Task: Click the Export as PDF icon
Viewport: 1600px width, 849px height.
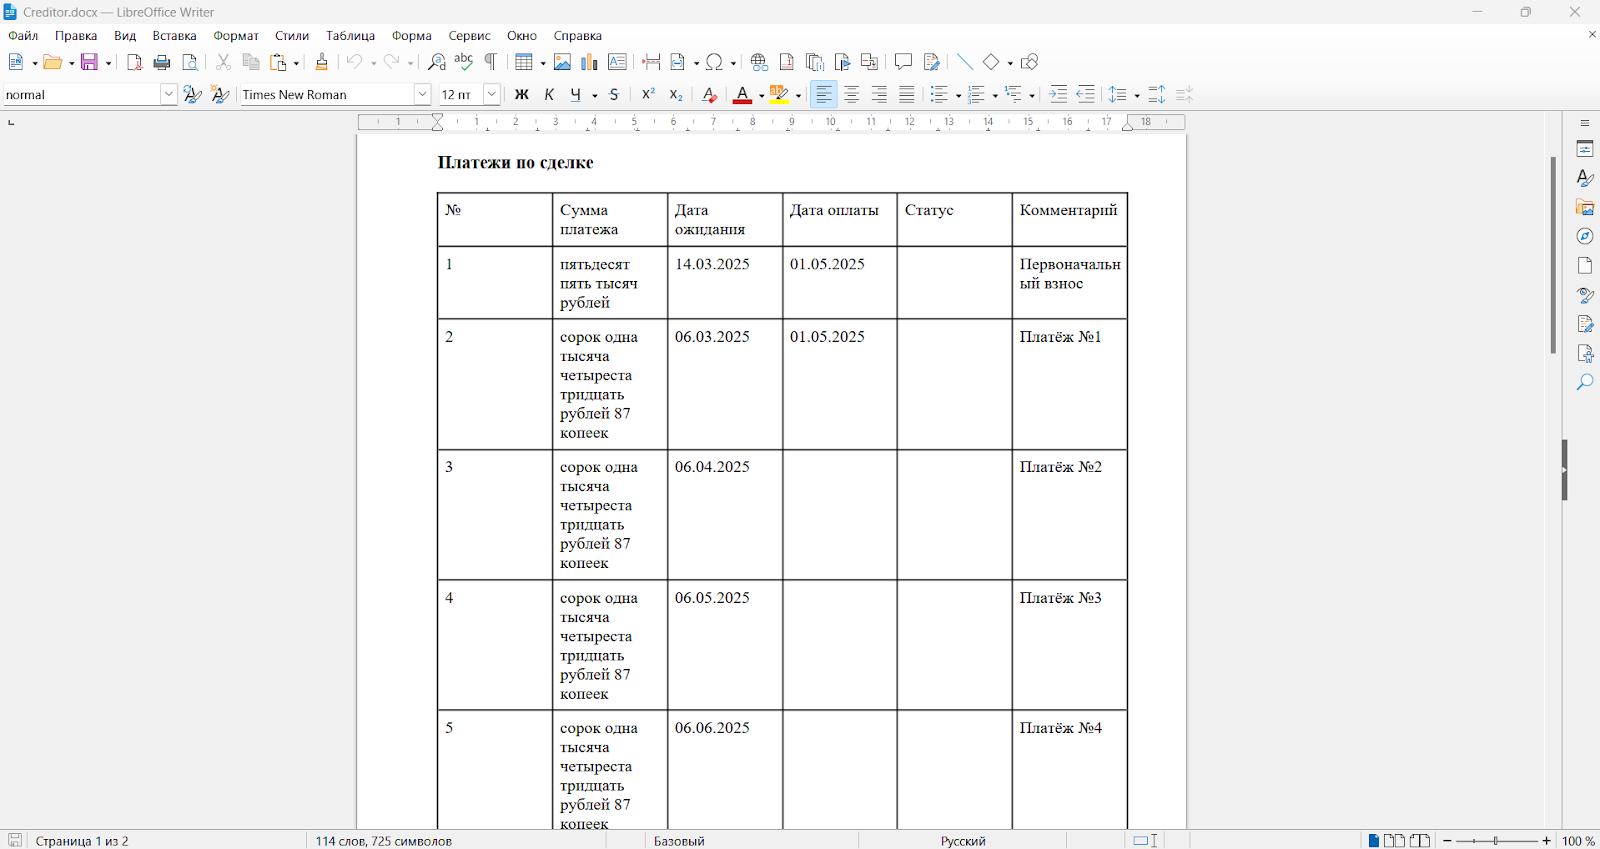Action: tap(134, 62)
